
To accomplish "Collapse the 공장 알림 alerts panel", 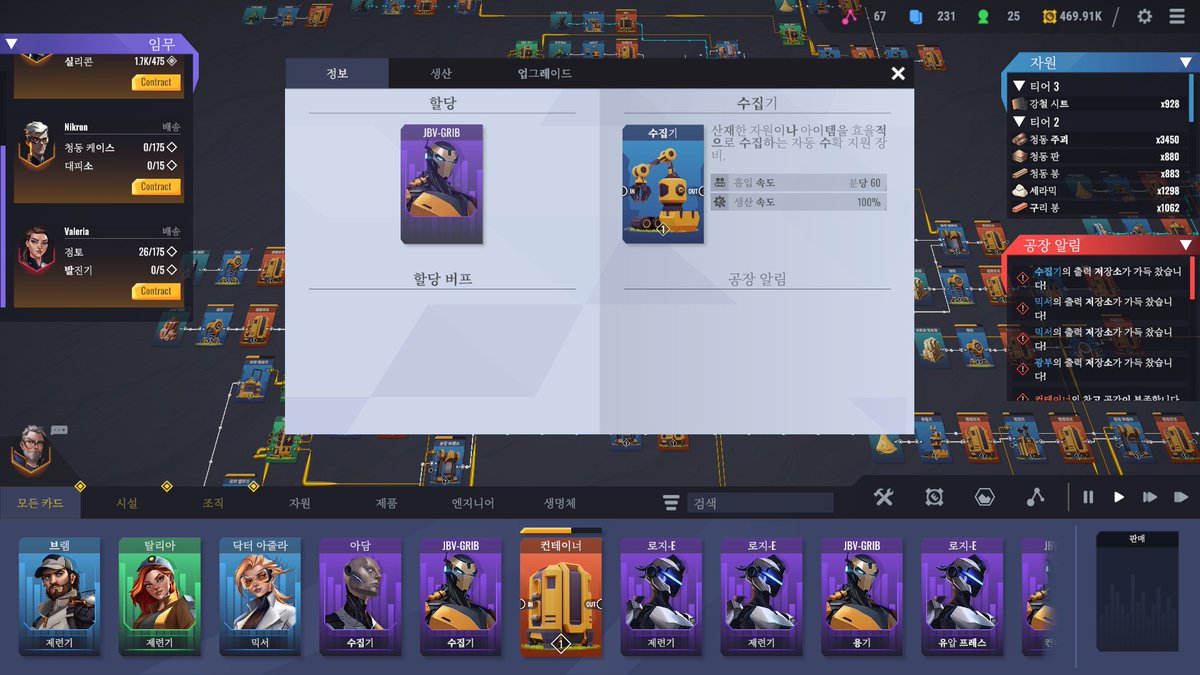I will [1186, 245].
